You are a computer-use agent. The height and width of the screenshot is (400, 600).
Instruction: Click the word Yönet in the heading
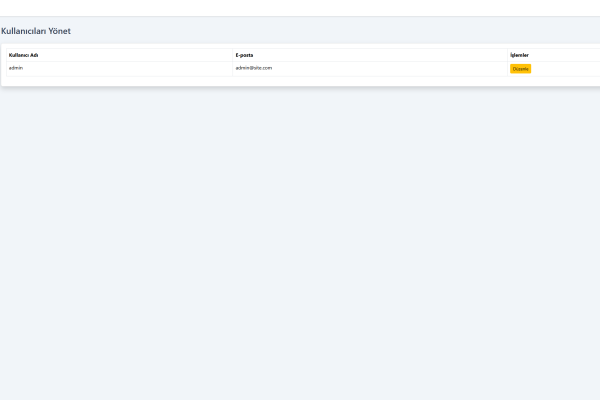pyautogui.click(x=59, y=31)
